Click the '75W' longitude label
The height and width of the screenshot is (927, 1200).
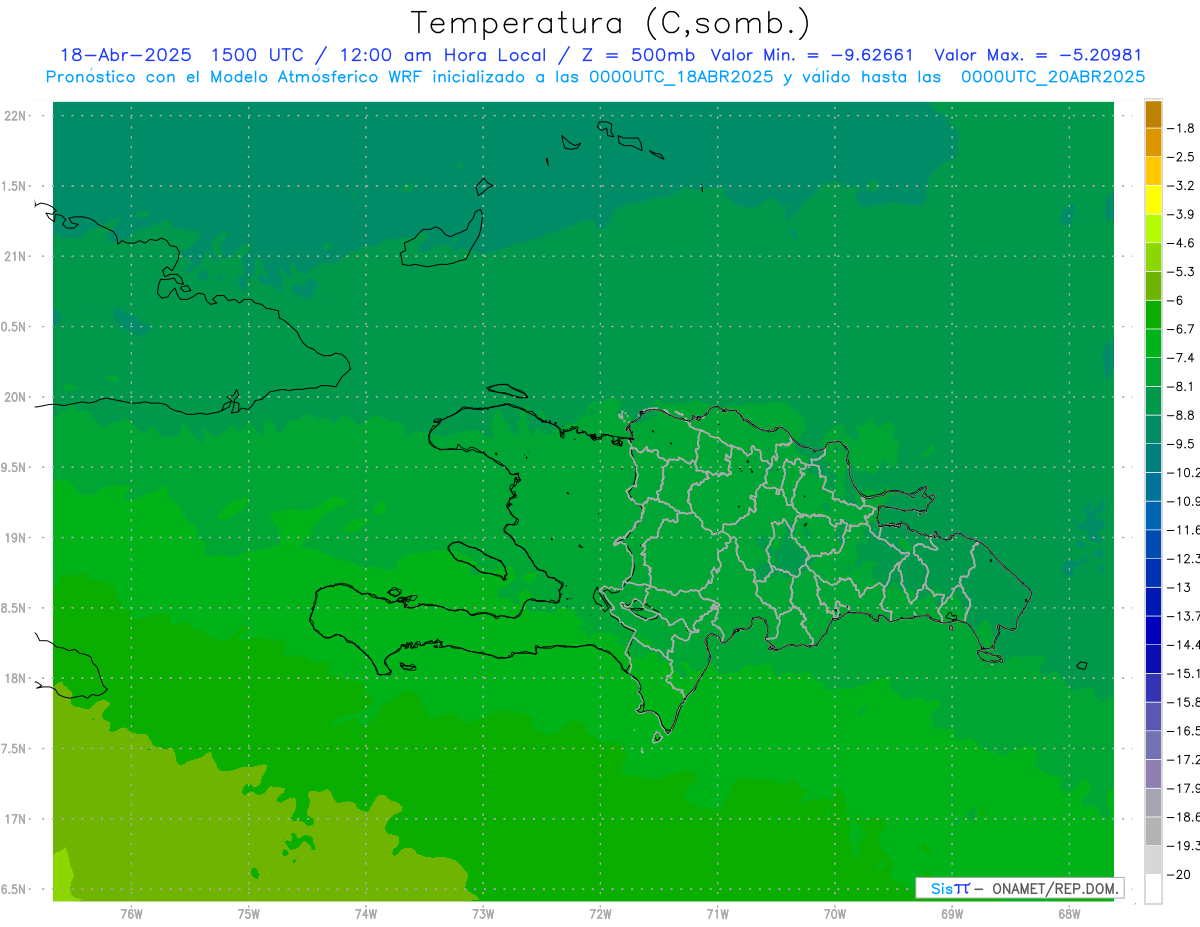pos(249,914)
